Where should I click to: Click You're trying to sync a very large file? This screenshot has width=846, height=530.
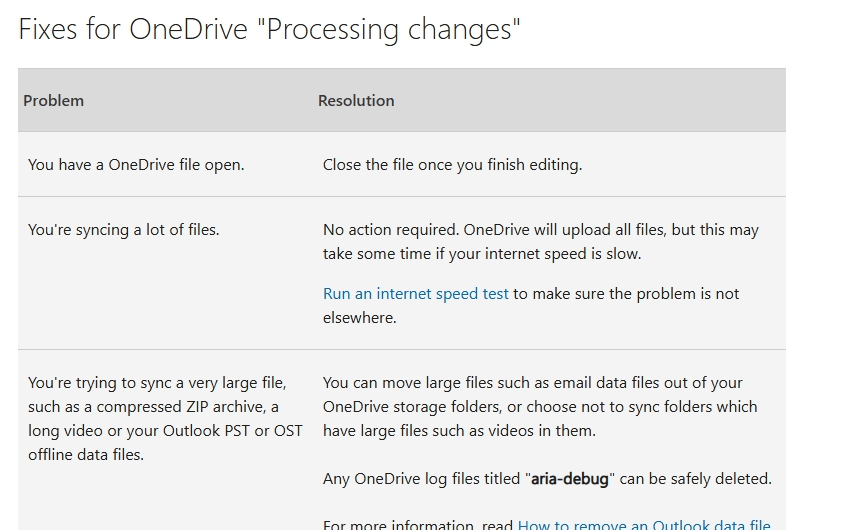coord(157,383)
